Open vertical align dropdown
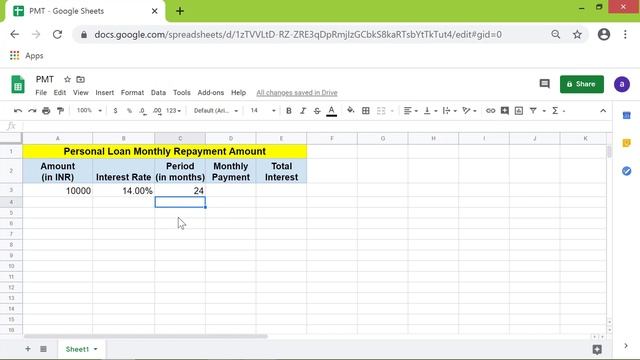Viewport: 640px width, 360px height. click(x=430, y=111)
